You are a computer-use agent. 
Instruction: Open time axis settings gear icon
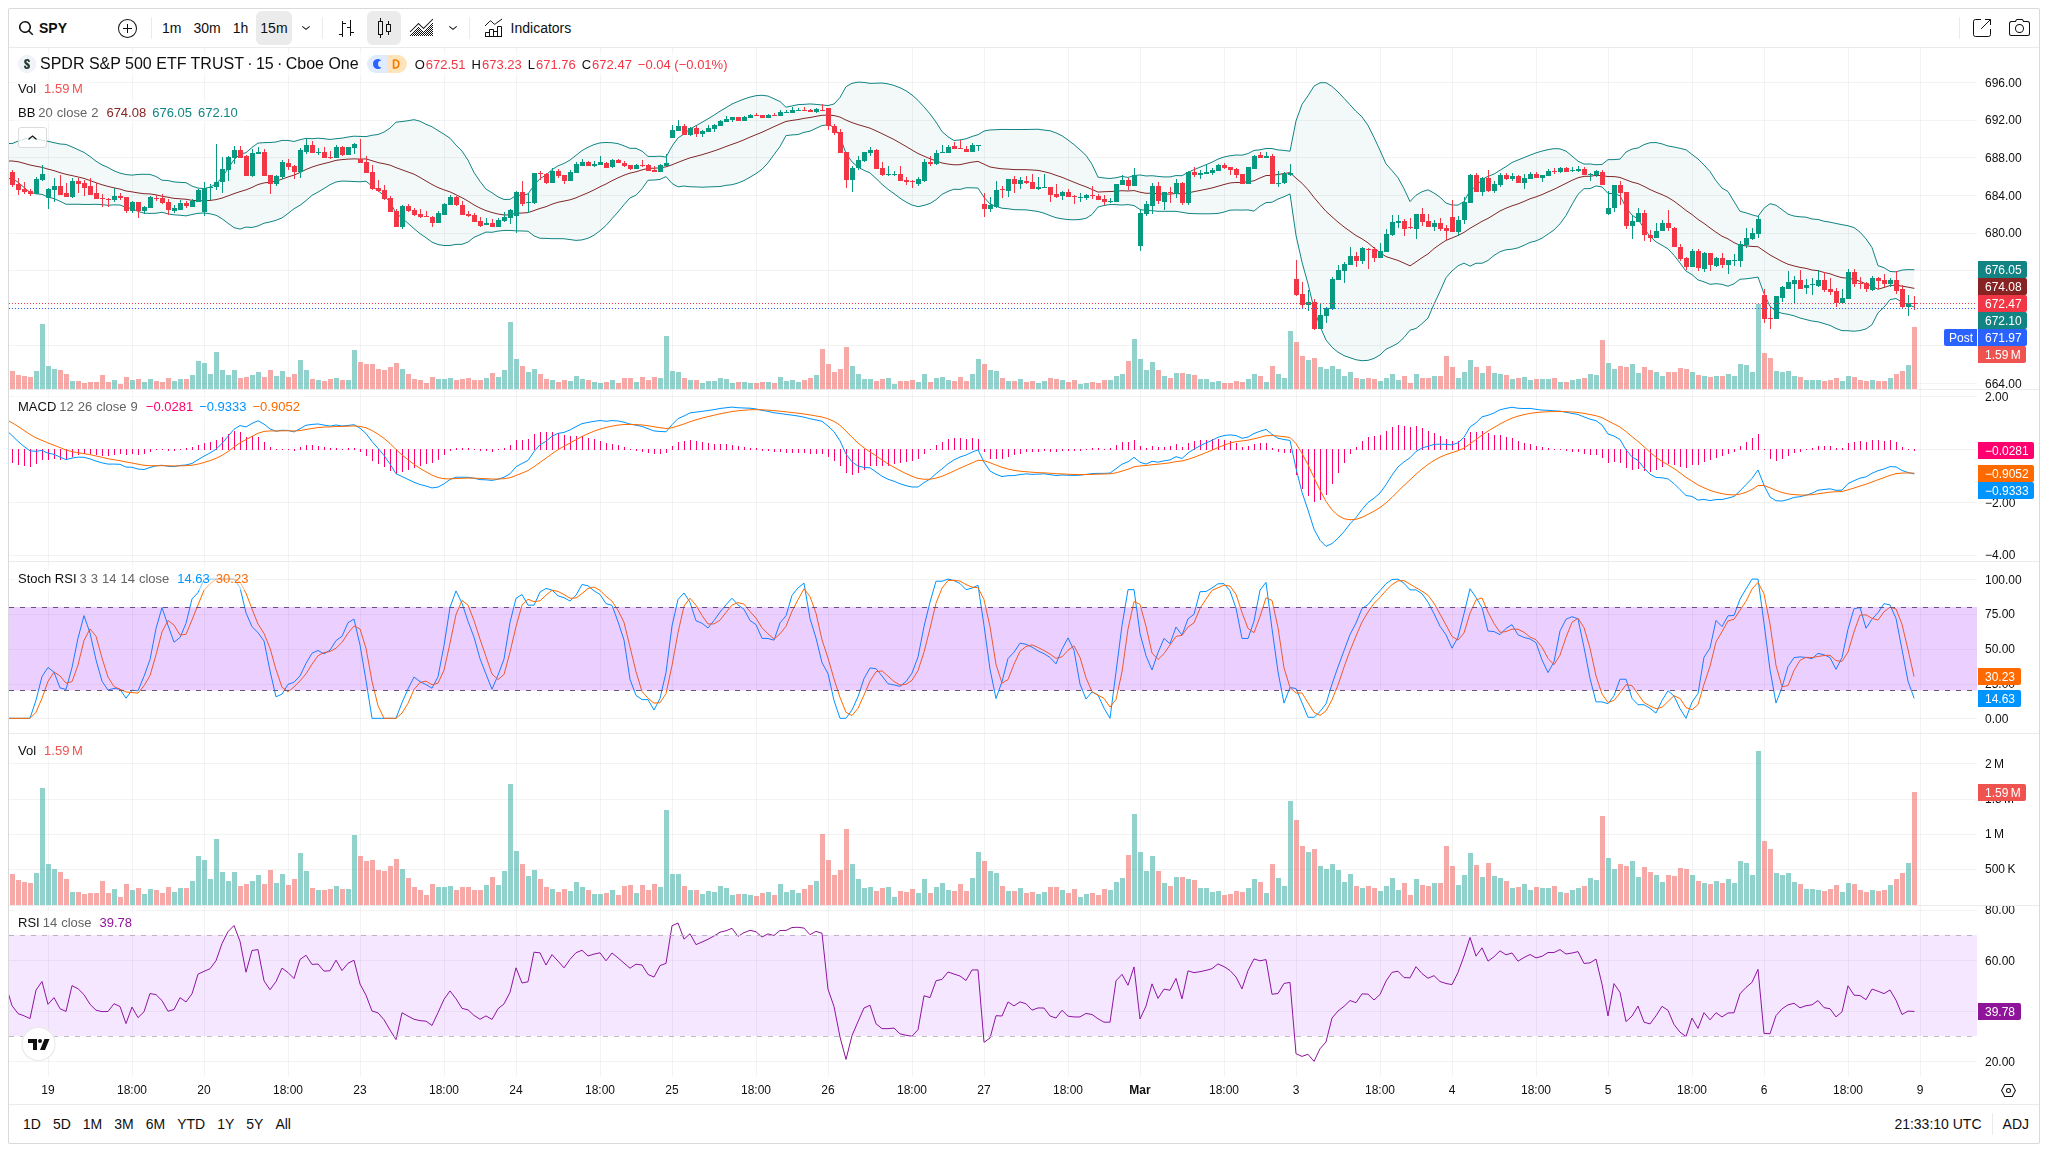coord(2008,1090)
